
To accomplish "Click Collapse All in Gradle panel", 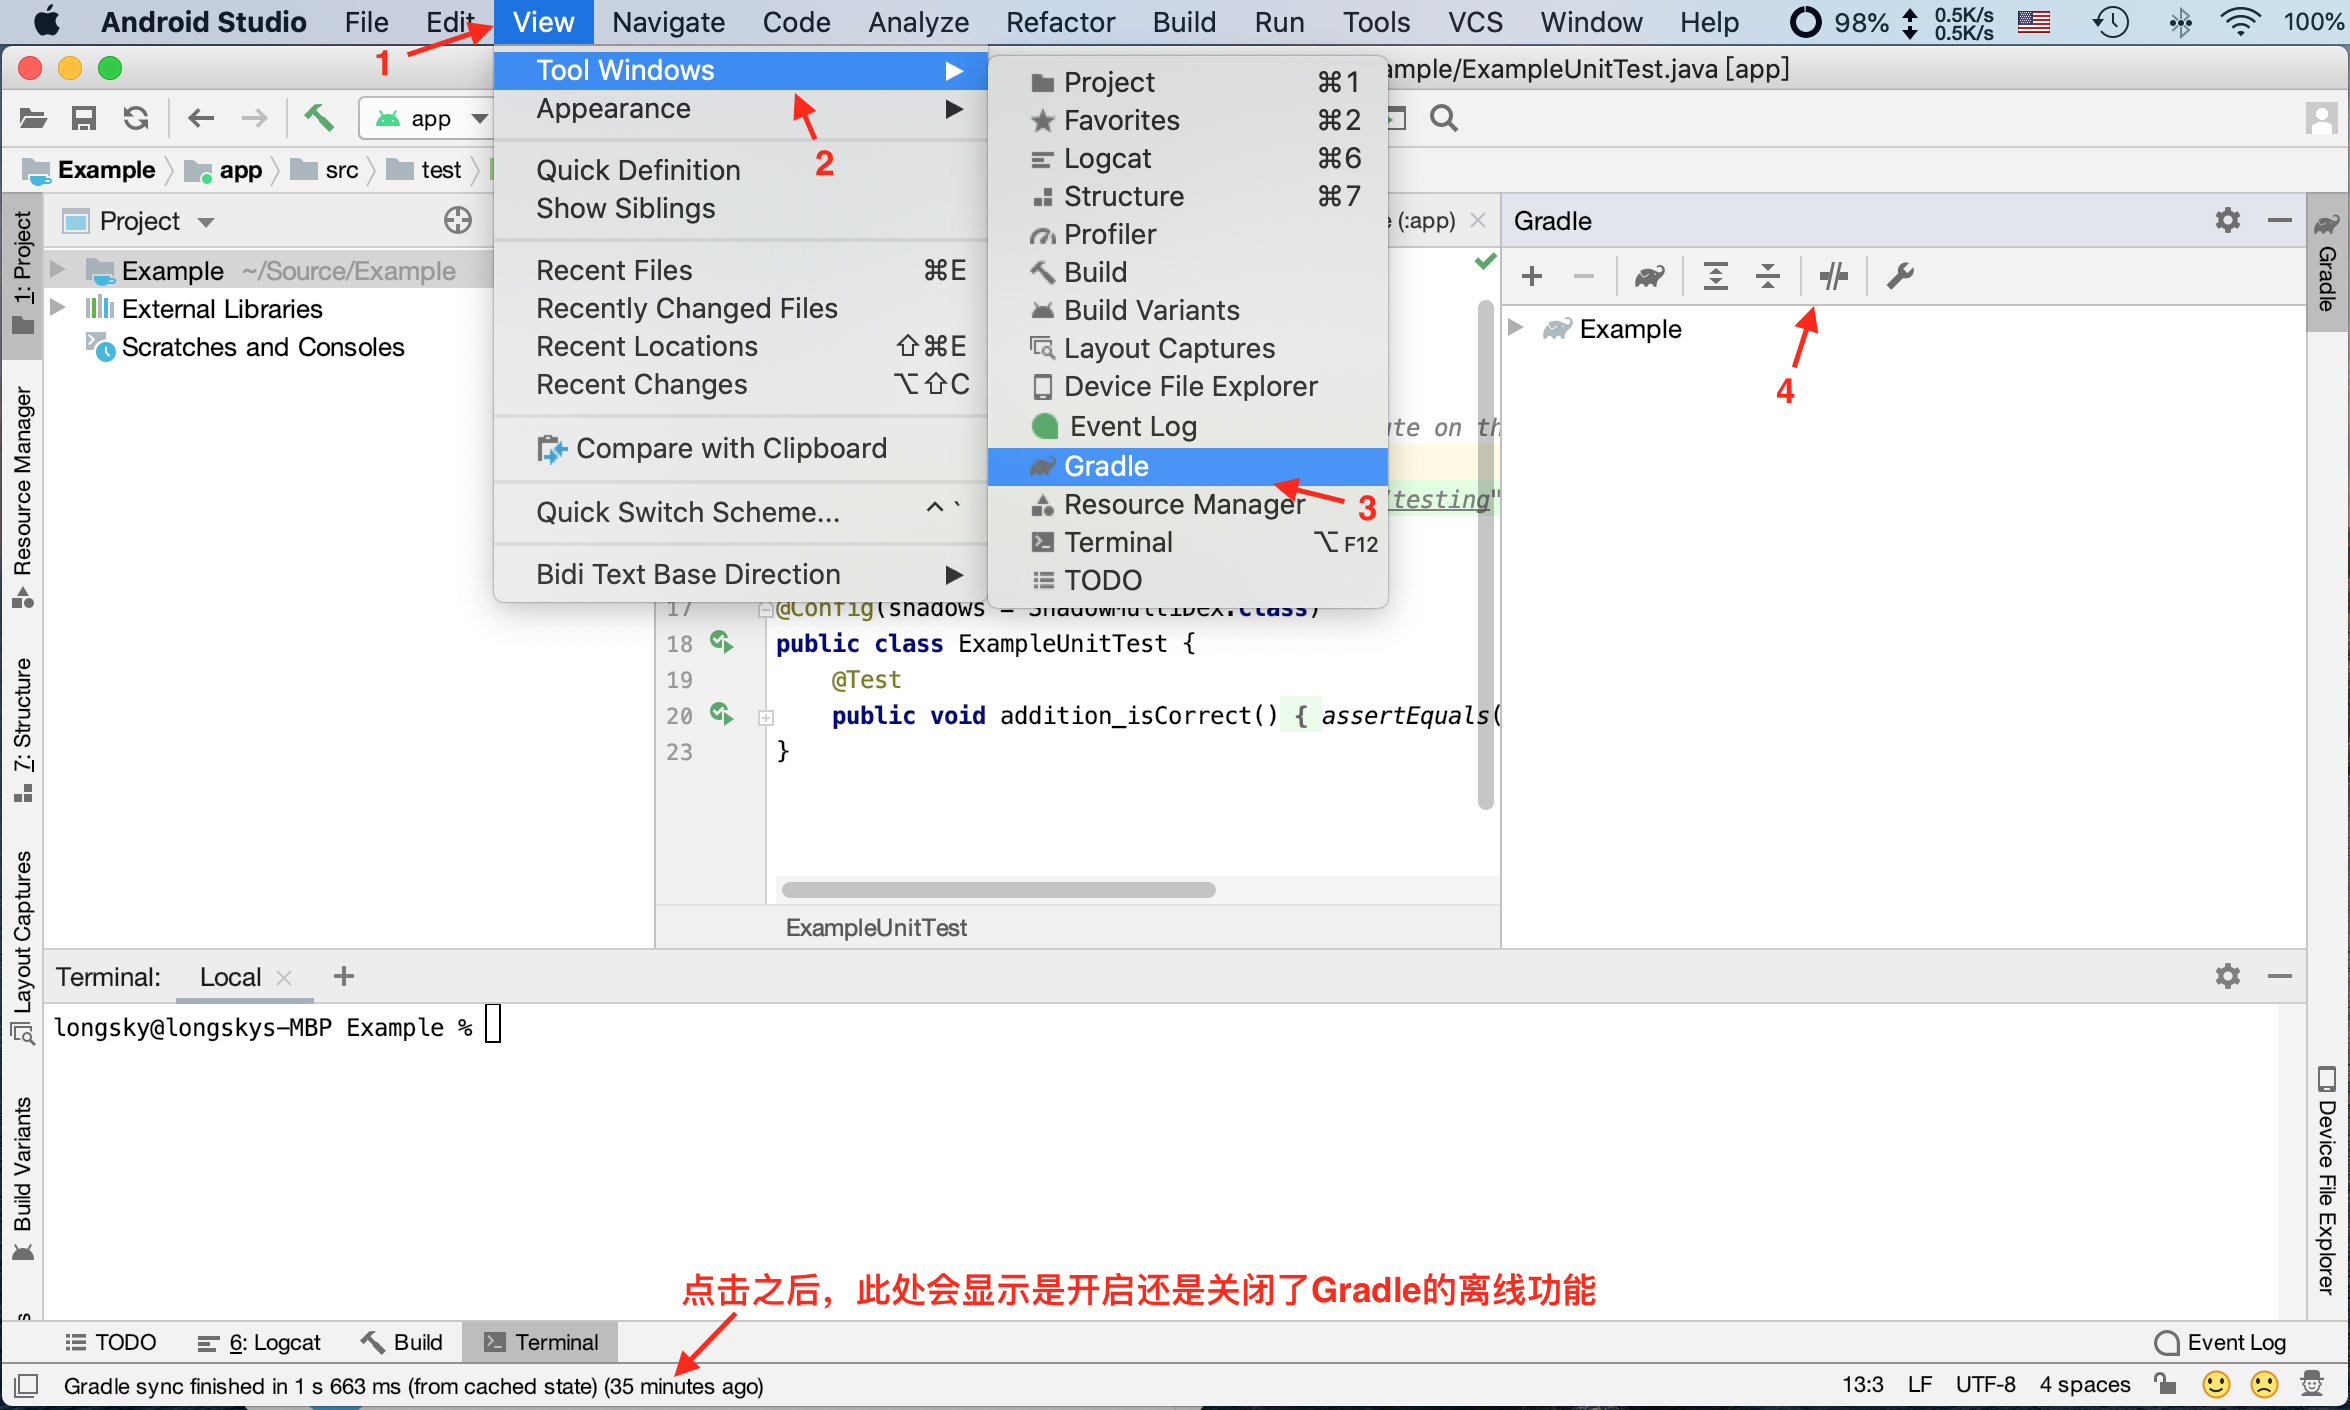I will click(x=1768, y=275).
